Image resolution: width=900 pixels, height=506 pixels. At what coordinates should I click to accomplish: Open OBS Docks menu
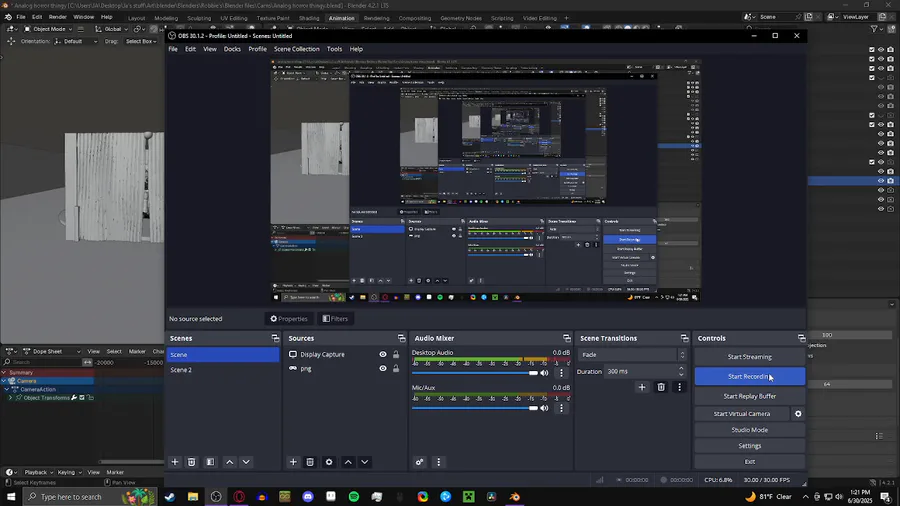click(x=232, y=49)
